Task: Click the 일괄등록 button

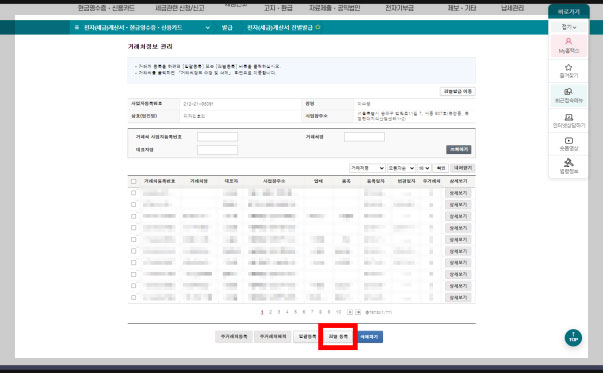Action: pyautogui.click(x=307, y=336)
